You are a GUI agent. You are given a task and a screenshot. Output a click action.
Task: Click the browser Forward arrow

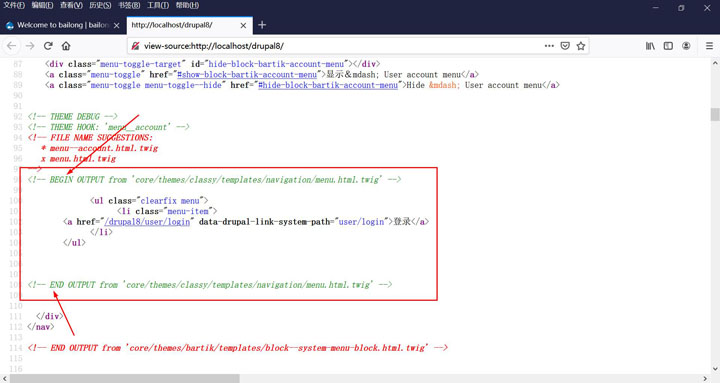tap(30, 46)
